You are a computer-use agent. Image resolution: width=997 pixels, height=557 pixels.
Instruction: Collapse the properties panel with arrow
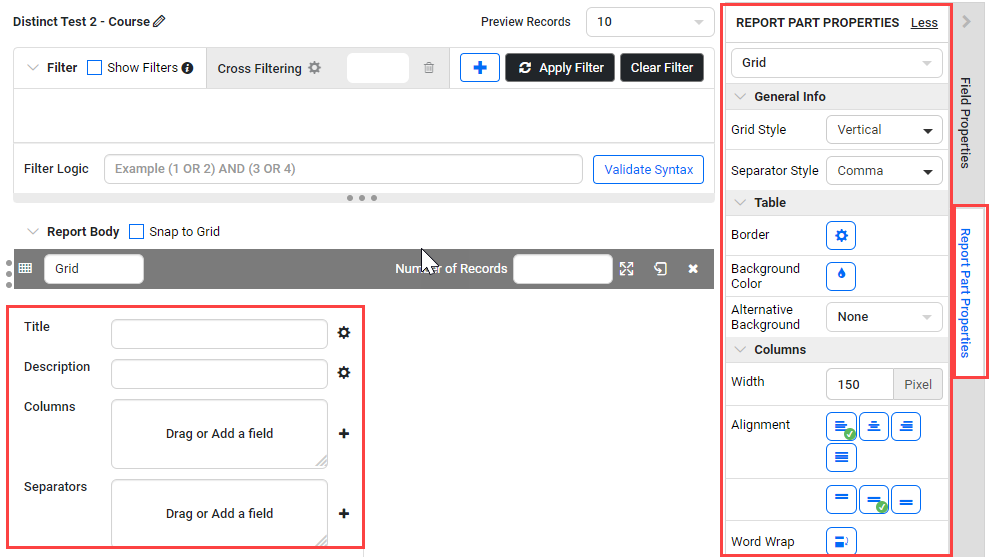coord(966,22)
